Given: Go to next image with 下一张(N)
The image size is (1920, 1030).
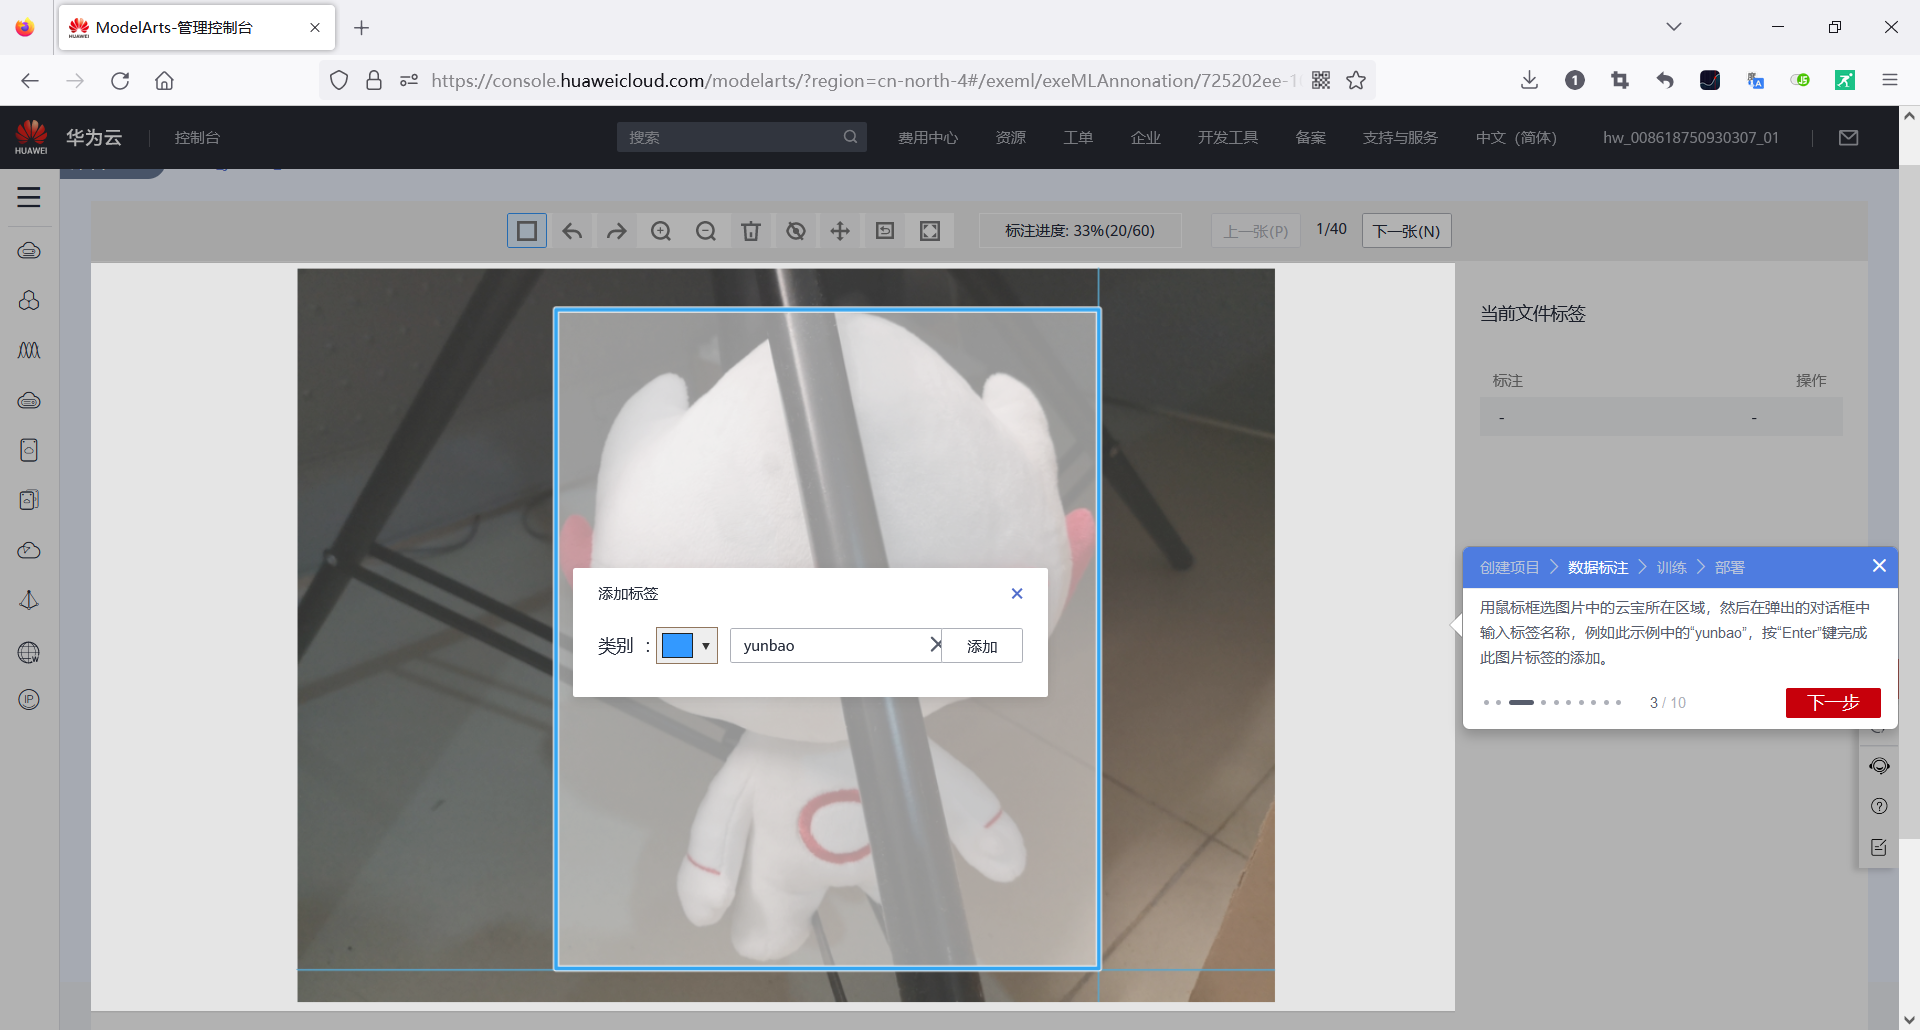Looking at the screenshot, I should [x=1406, y=231].
